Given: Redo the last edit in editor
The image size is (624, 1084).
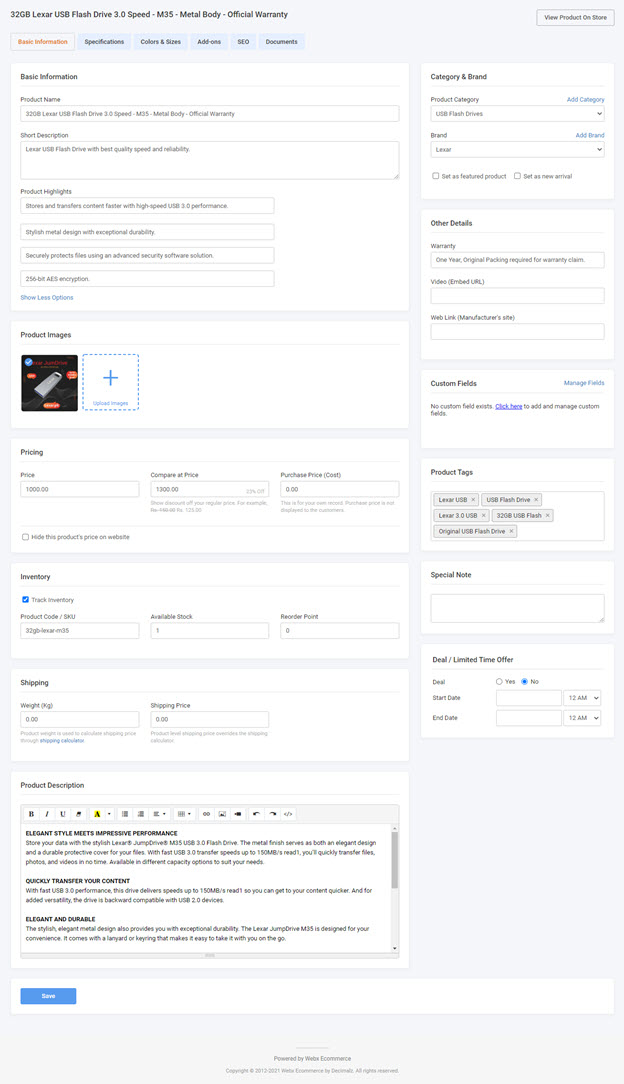Looking at the screenshot, I should click(x=272, y=814).
